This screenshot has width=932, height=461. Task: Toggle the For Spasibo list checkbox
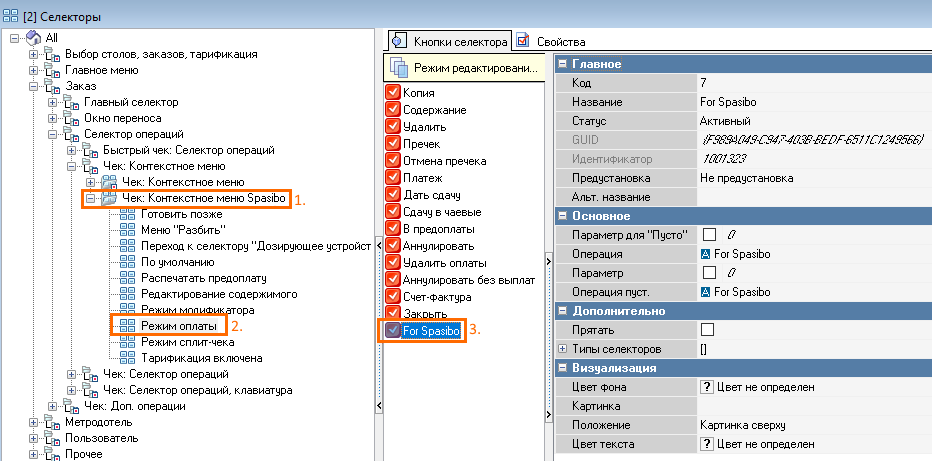click(x=392, y=331)
